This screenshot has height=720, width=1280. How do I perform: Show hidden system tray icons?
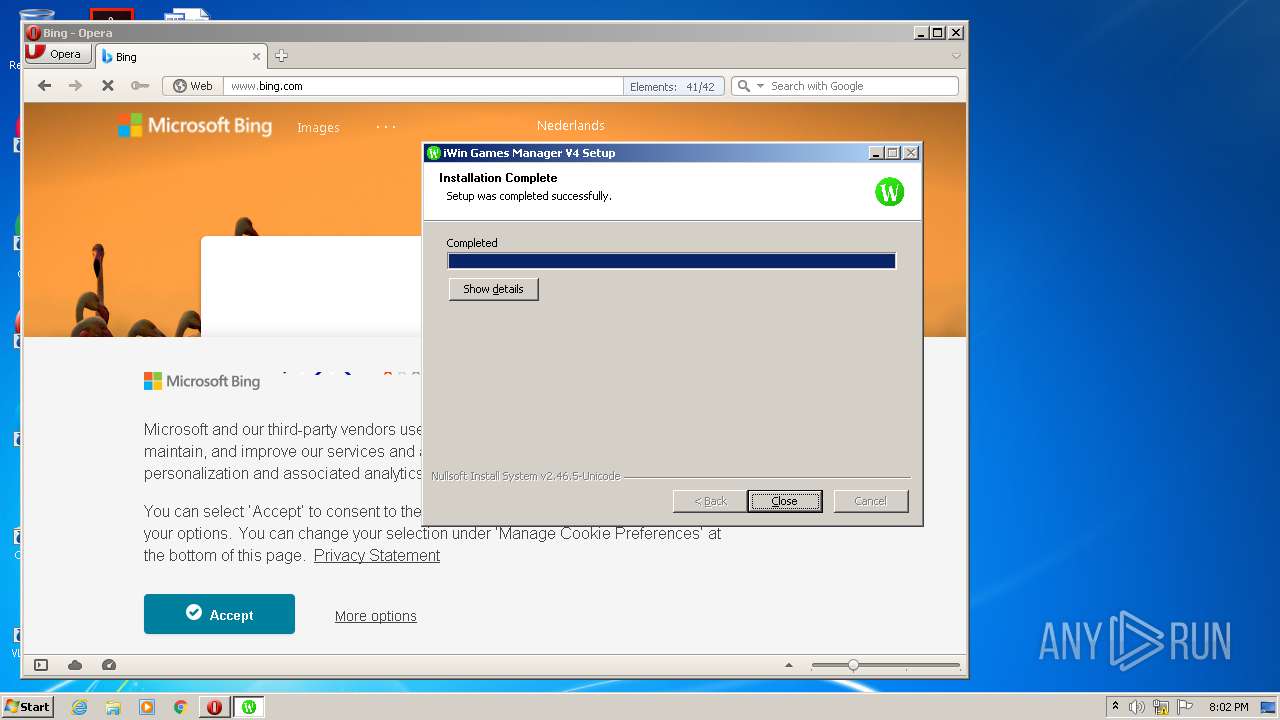click(x=1116, y=707)
